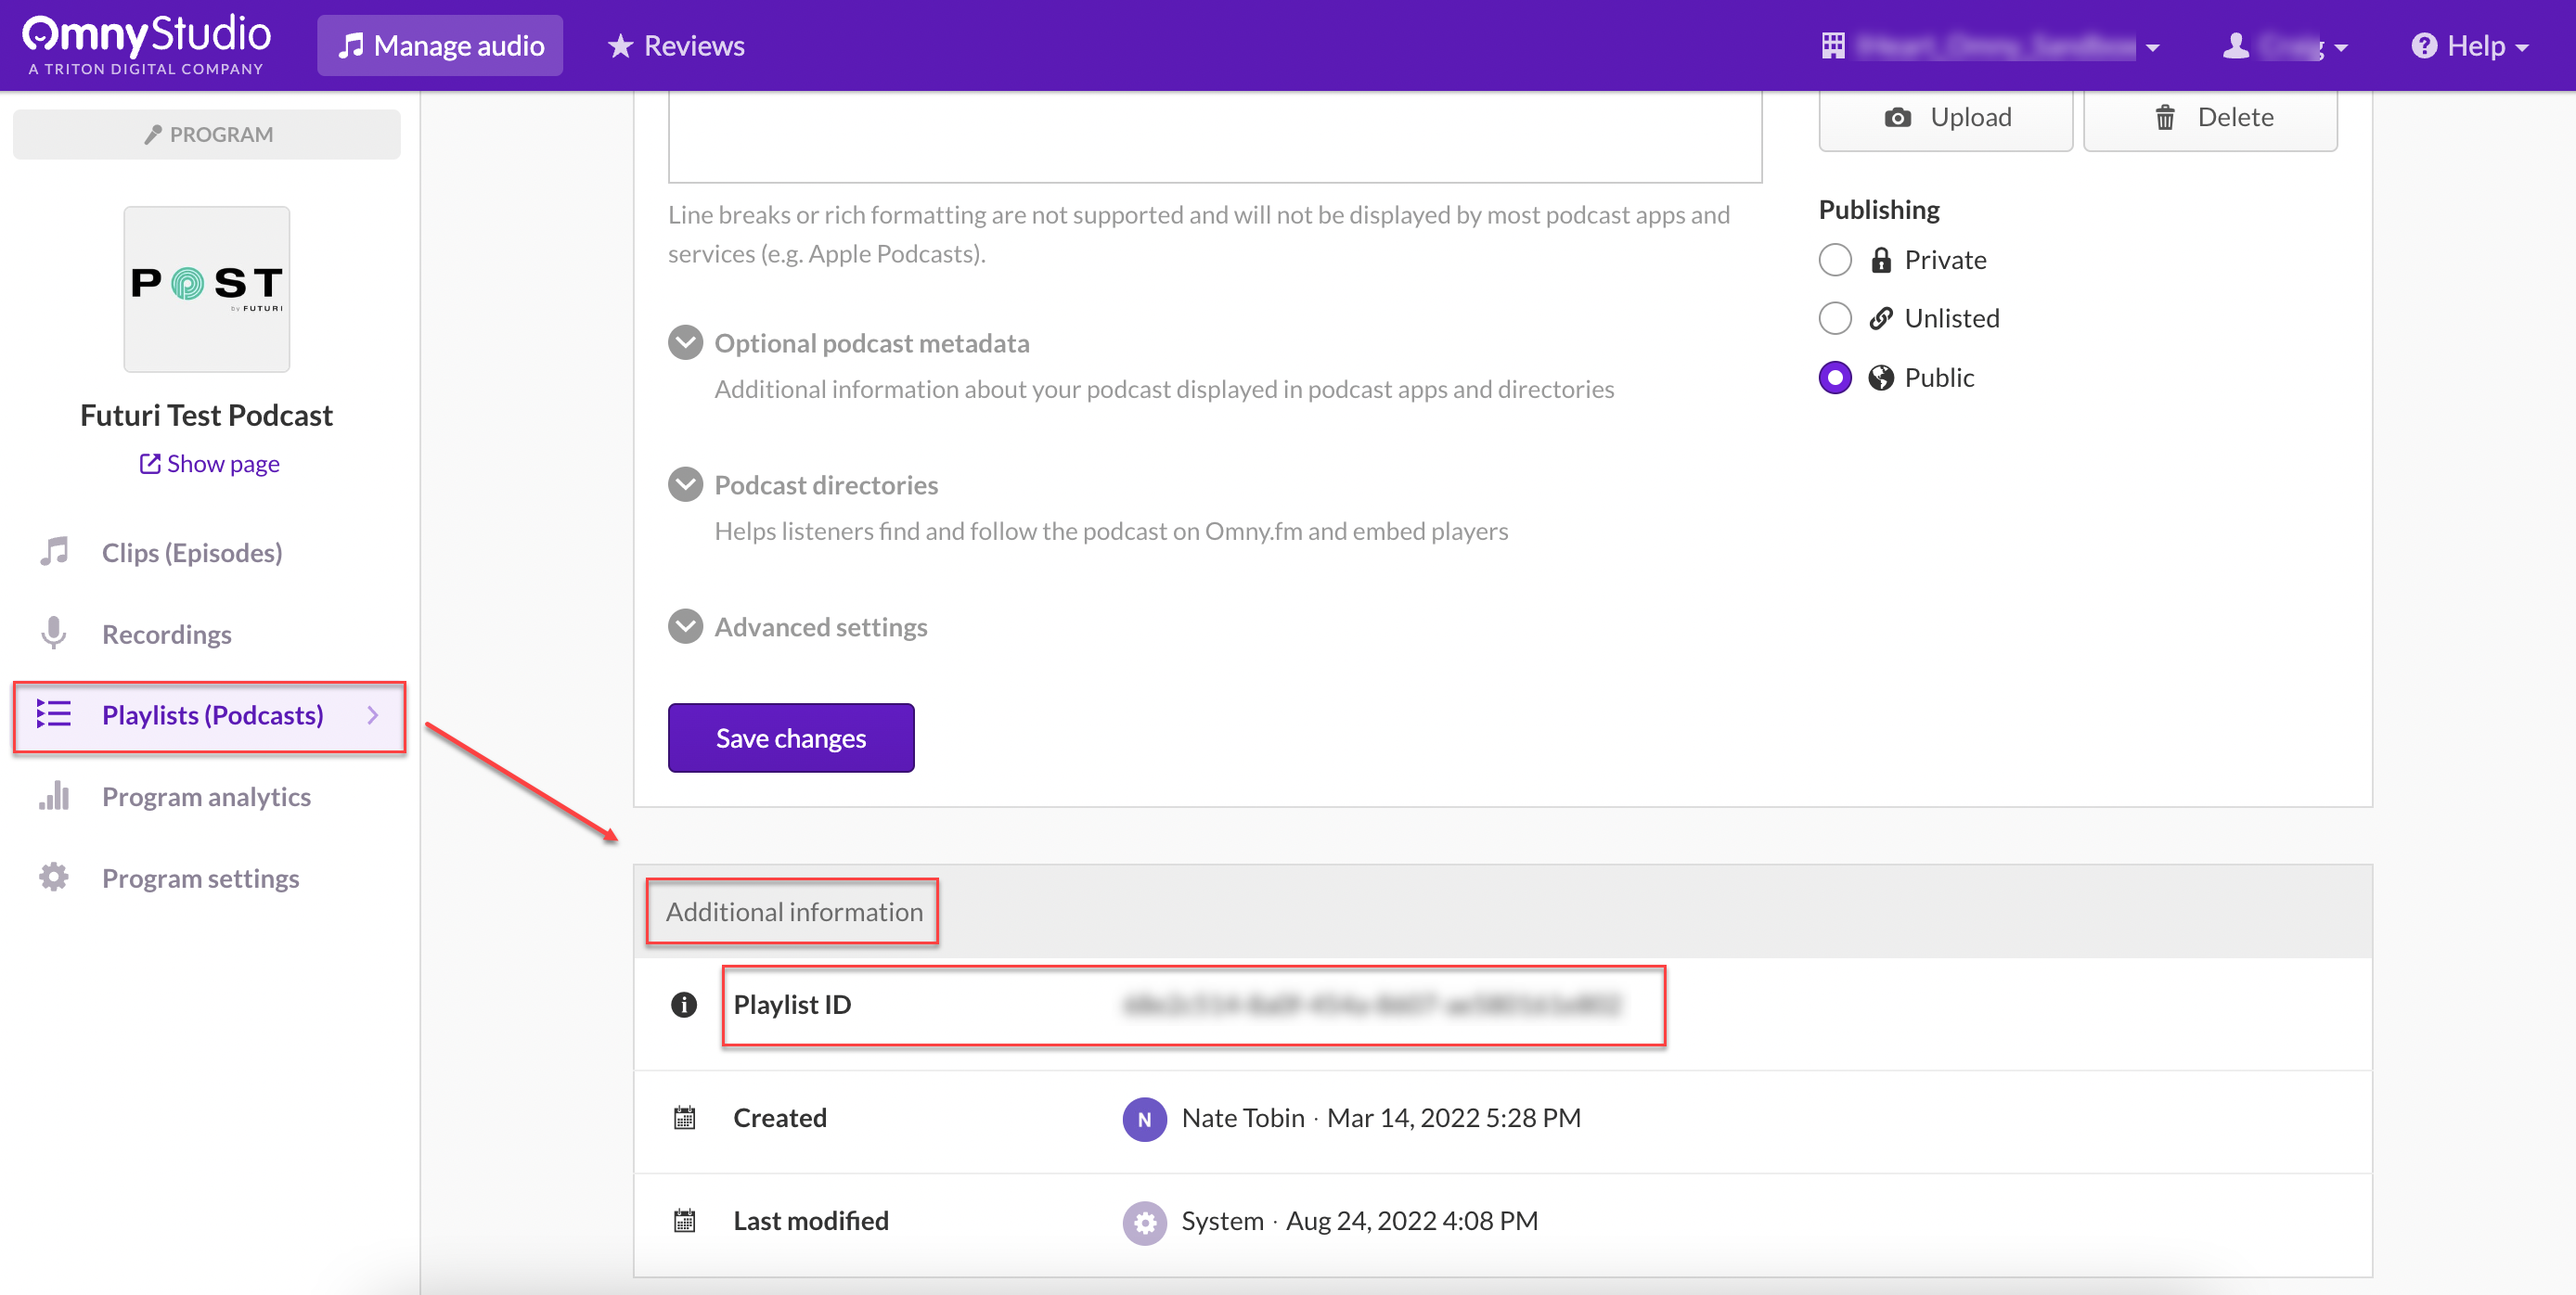
Task: Open the Help dropdown menu
Action: click(x=2470, y=46)
